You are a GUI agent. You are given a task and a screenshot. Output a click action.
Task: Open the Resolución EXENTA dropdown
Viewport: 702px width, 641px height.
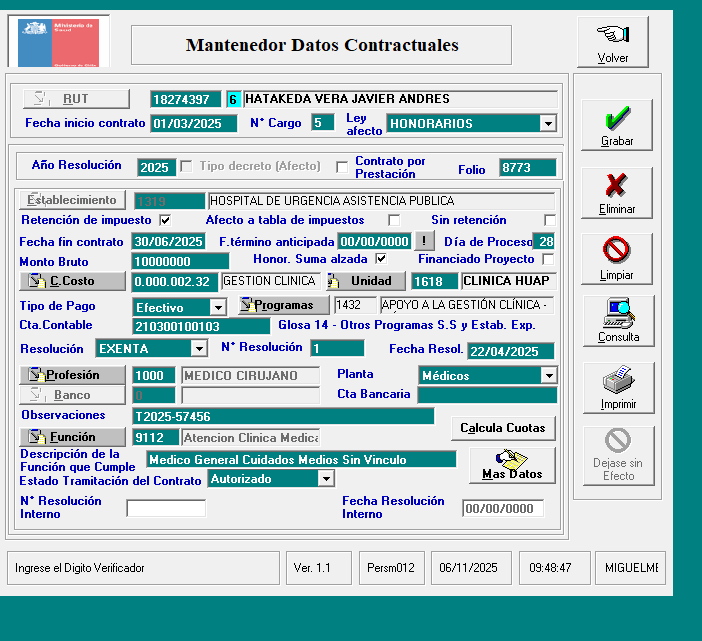tap(198, 349)
